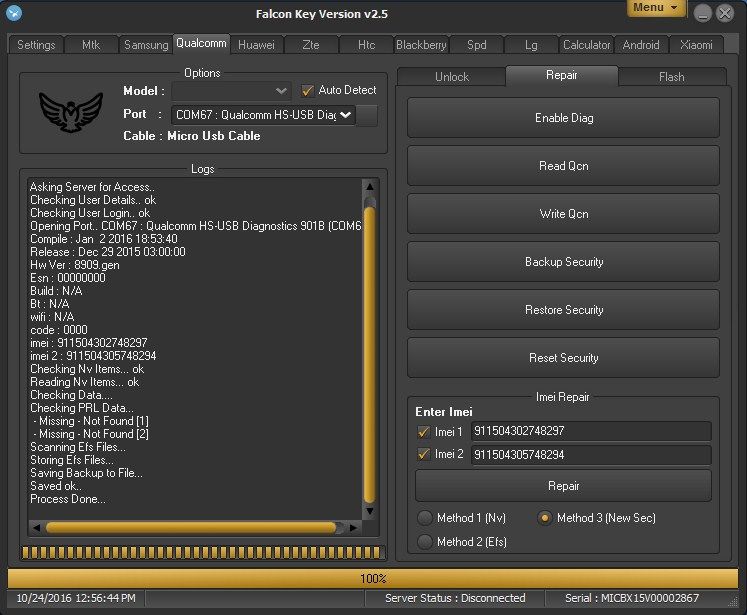The image size is (747, 615).
Task: Click the Falcon Key bird icon in title bar
Action: [14, 12]
